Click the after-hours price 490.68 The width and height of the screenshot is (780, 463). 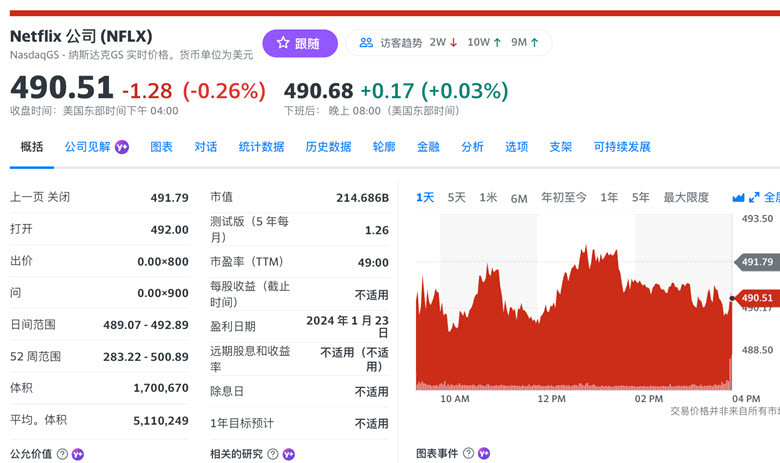318,91
